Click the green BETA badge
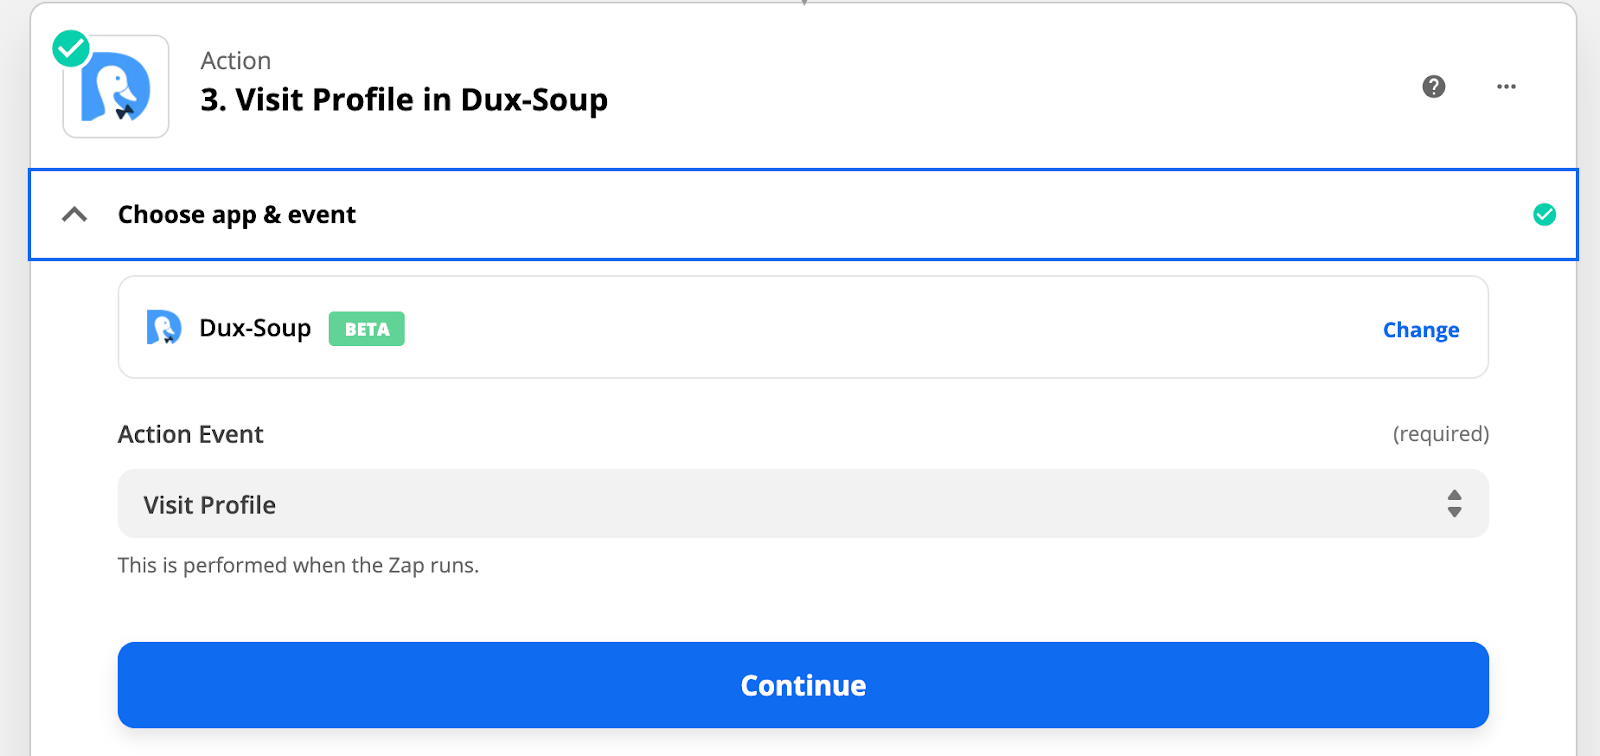Image resolution: width=1600 pixels, height=756 pixels. [x=366, y=329]
